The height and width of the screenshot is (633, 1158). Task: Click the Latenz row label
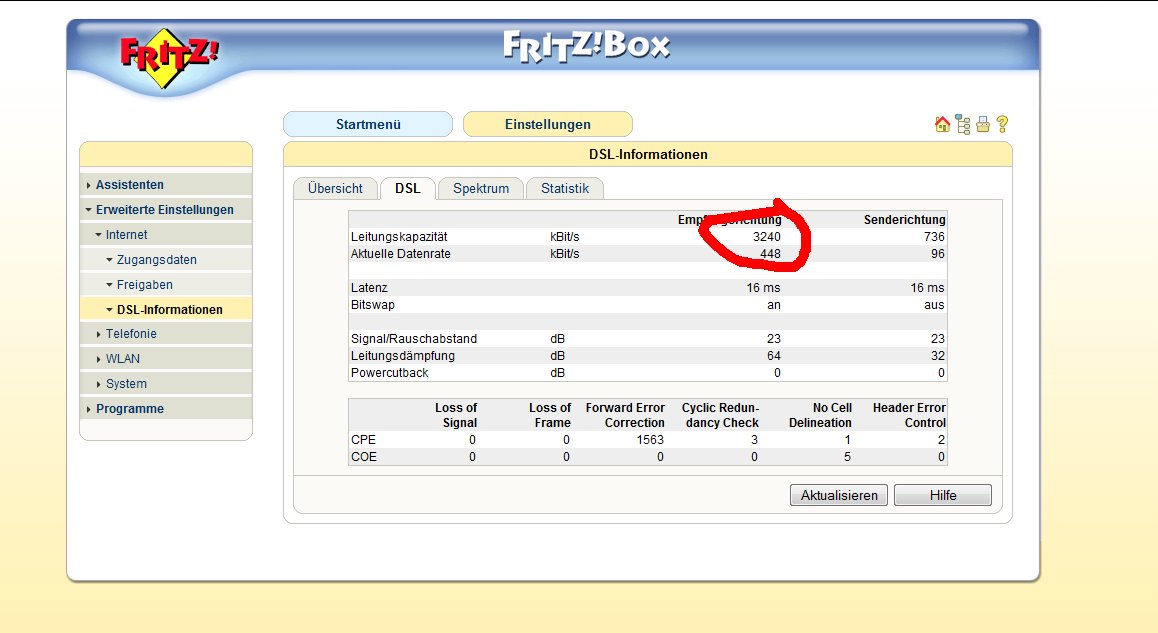369,287
